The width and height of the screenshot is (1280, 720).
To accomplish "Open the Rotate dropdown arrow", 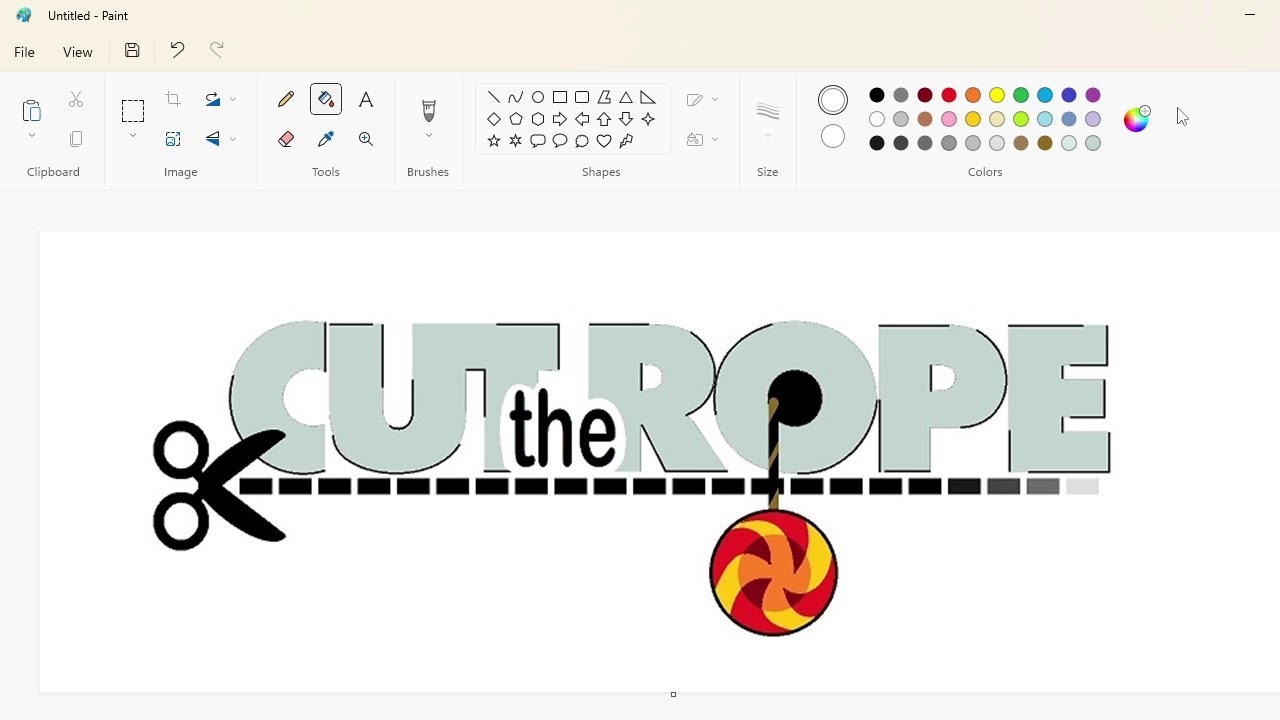I will (233, 99).
